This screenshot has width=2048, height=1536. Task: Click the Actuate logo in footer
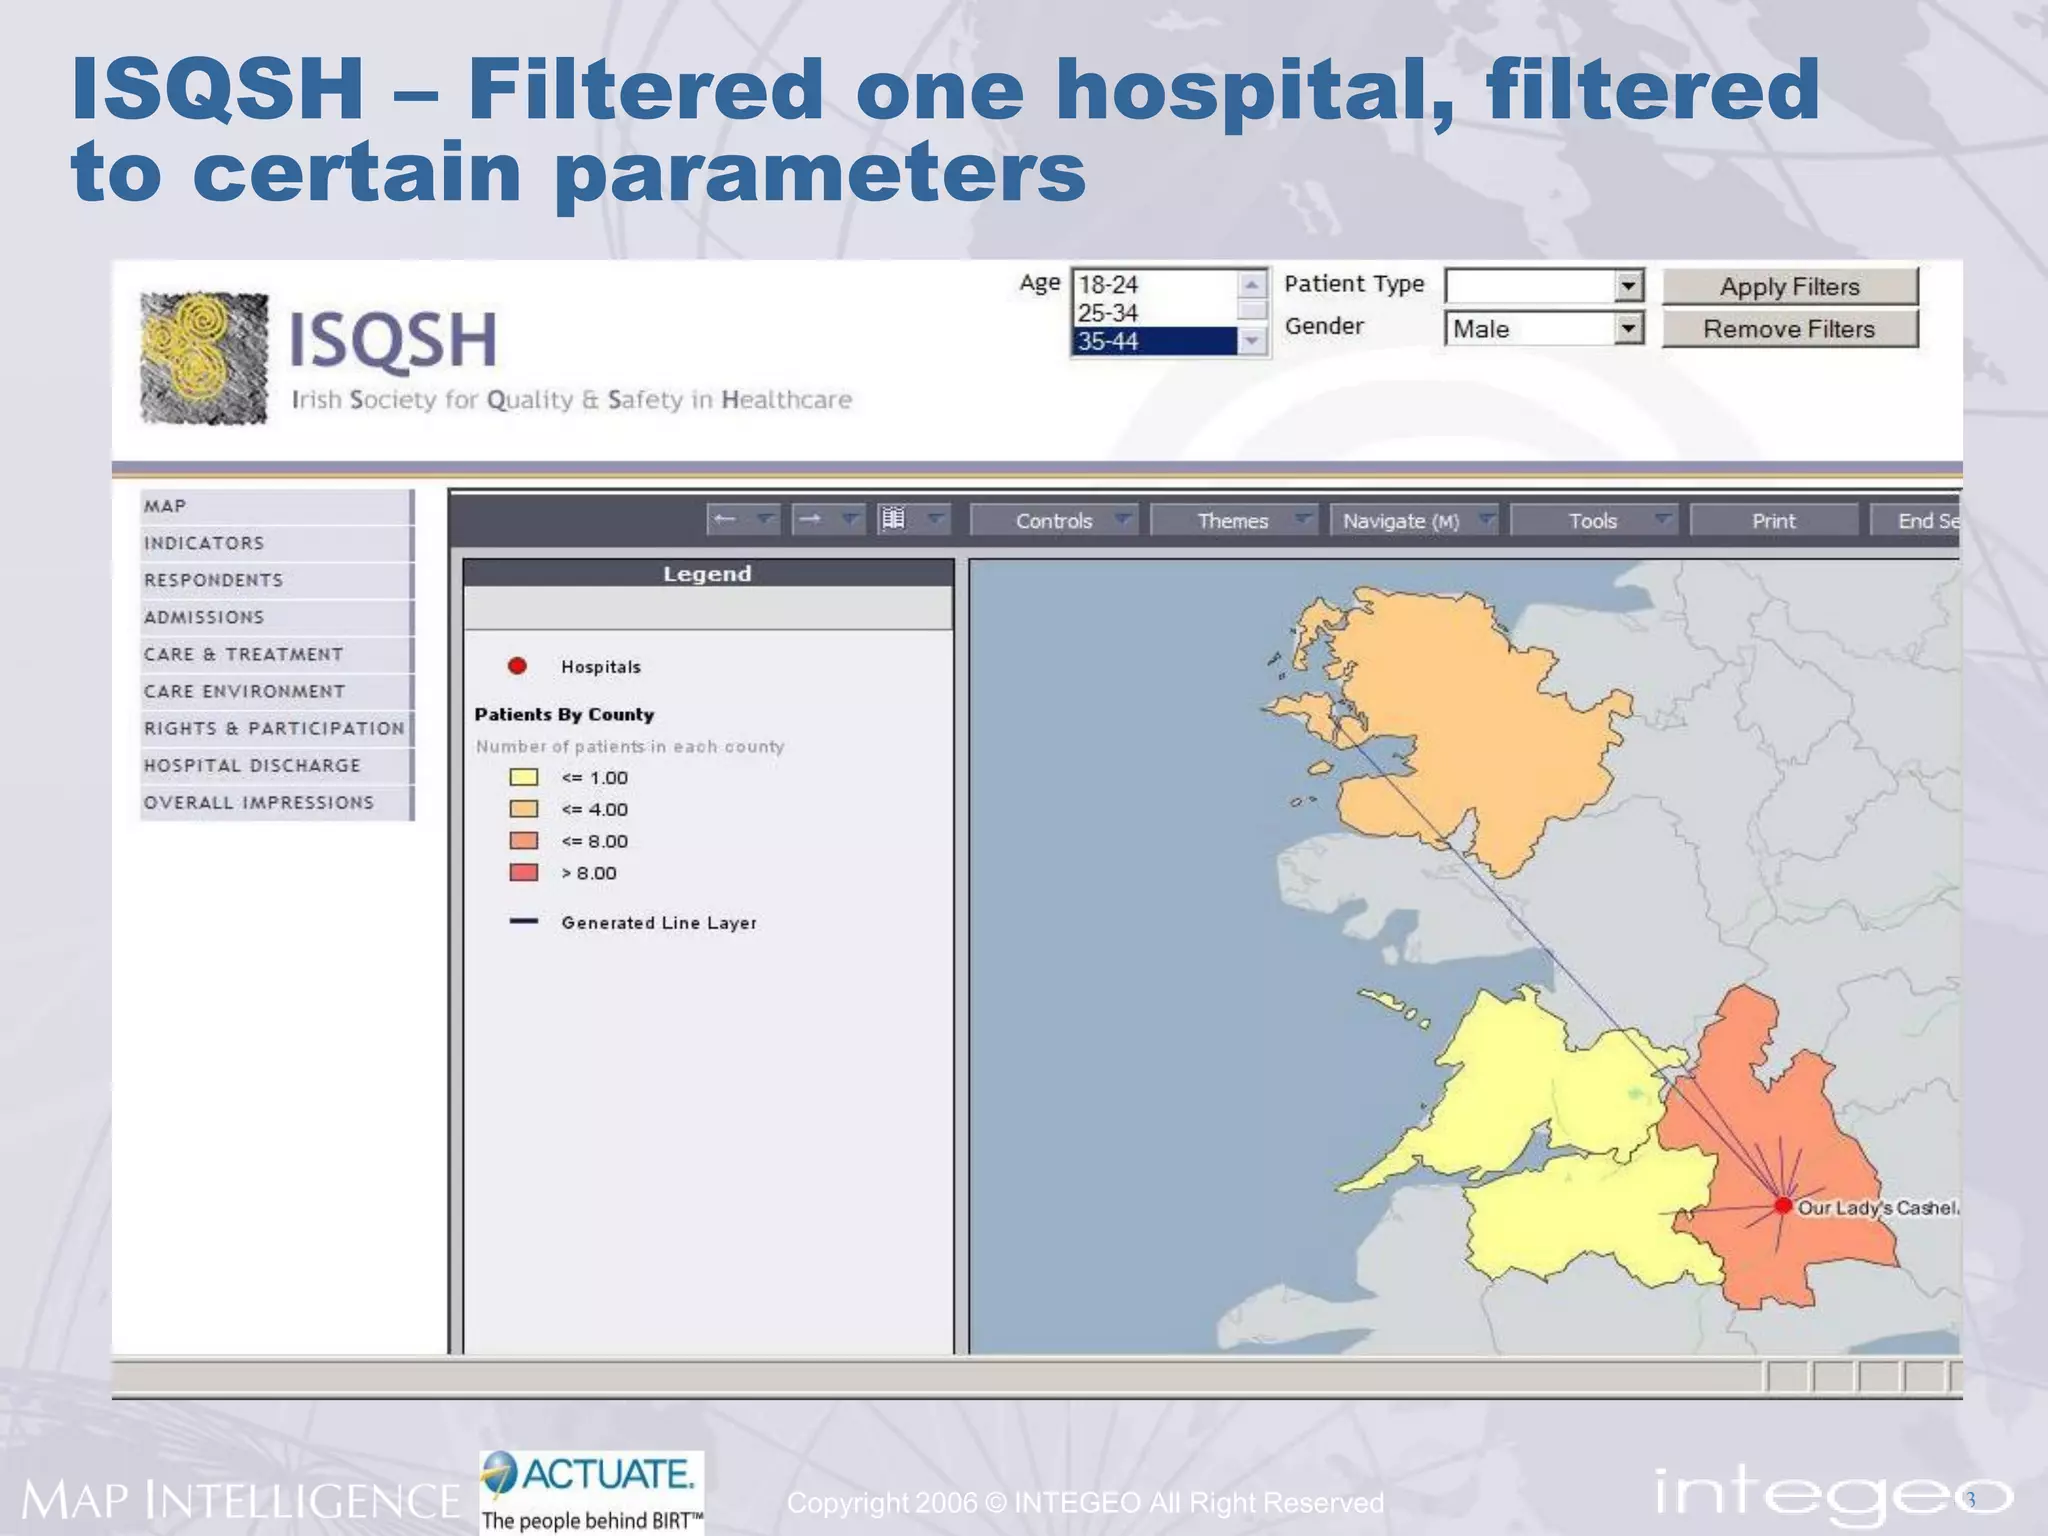[592, 1492]
